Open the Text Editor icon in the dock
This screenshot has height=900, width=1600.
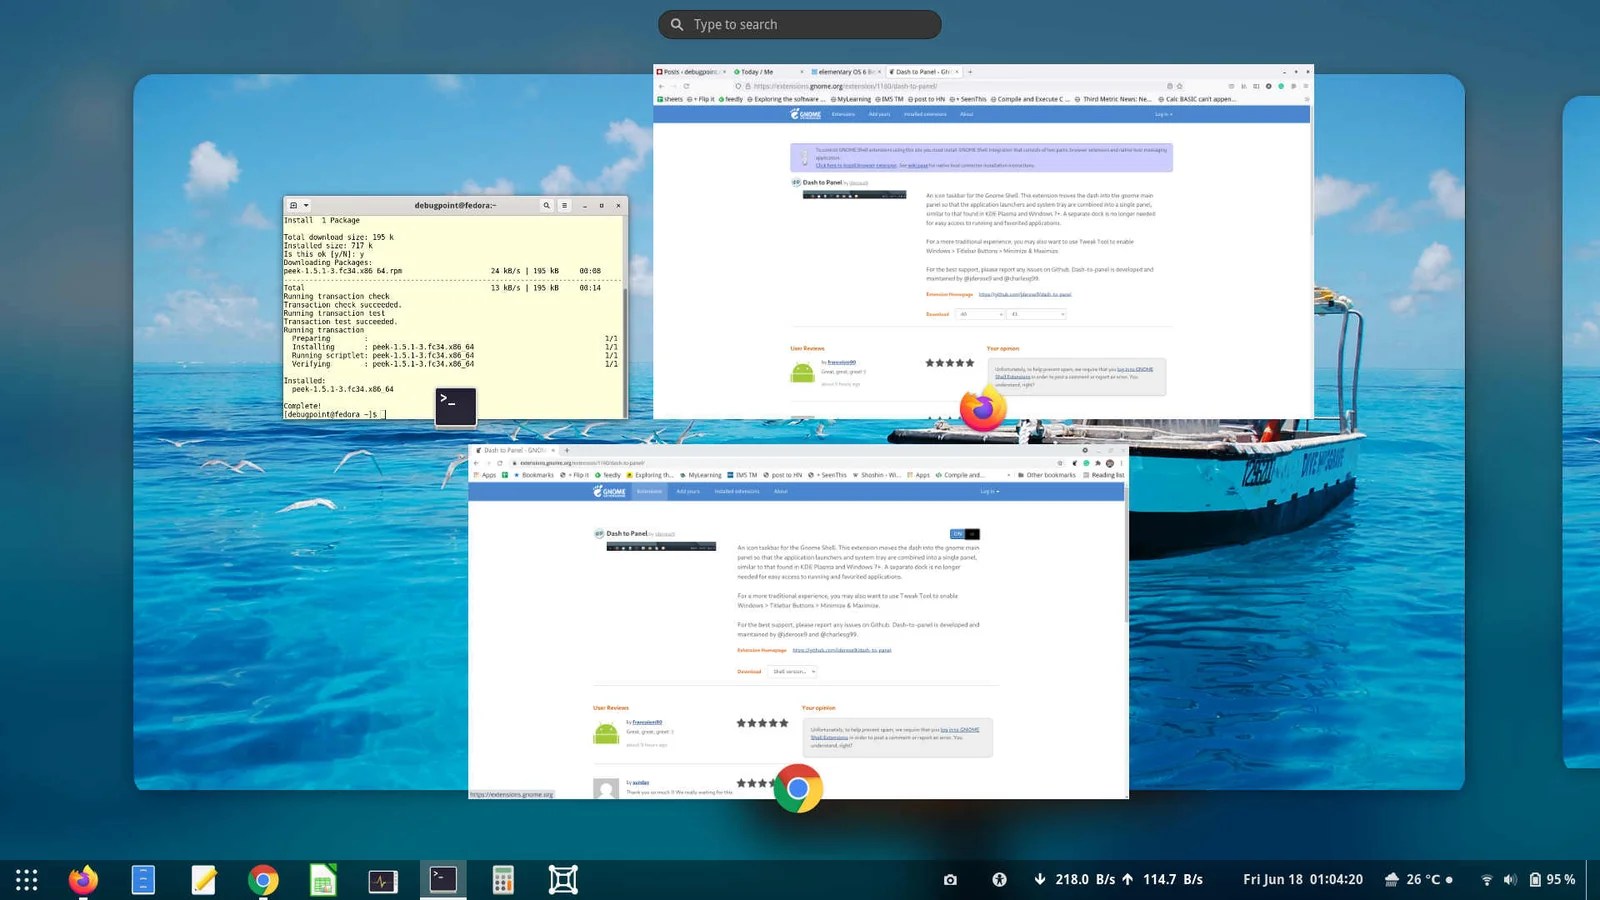pos(203,879)
